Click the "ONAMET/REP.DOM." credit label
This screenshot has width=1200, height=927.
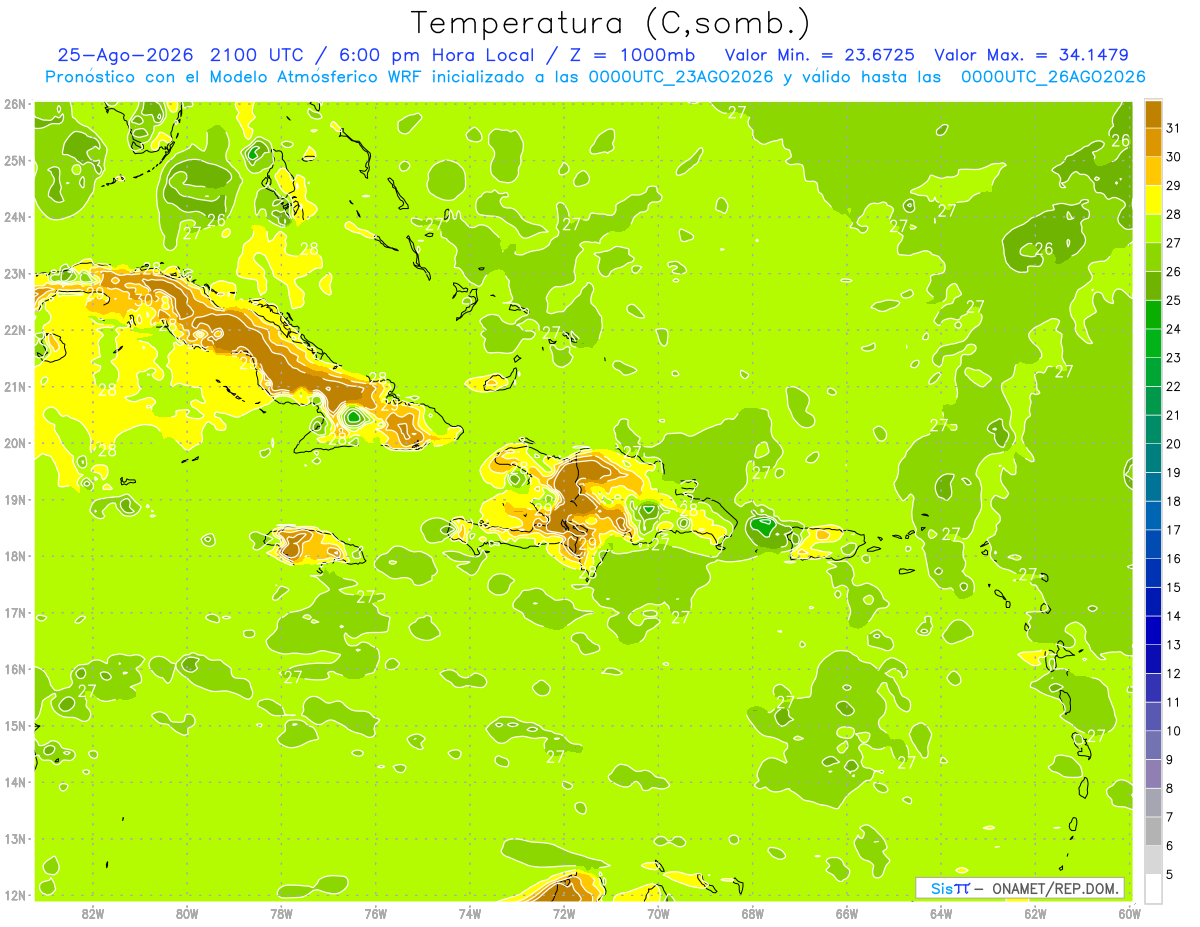1056,888
